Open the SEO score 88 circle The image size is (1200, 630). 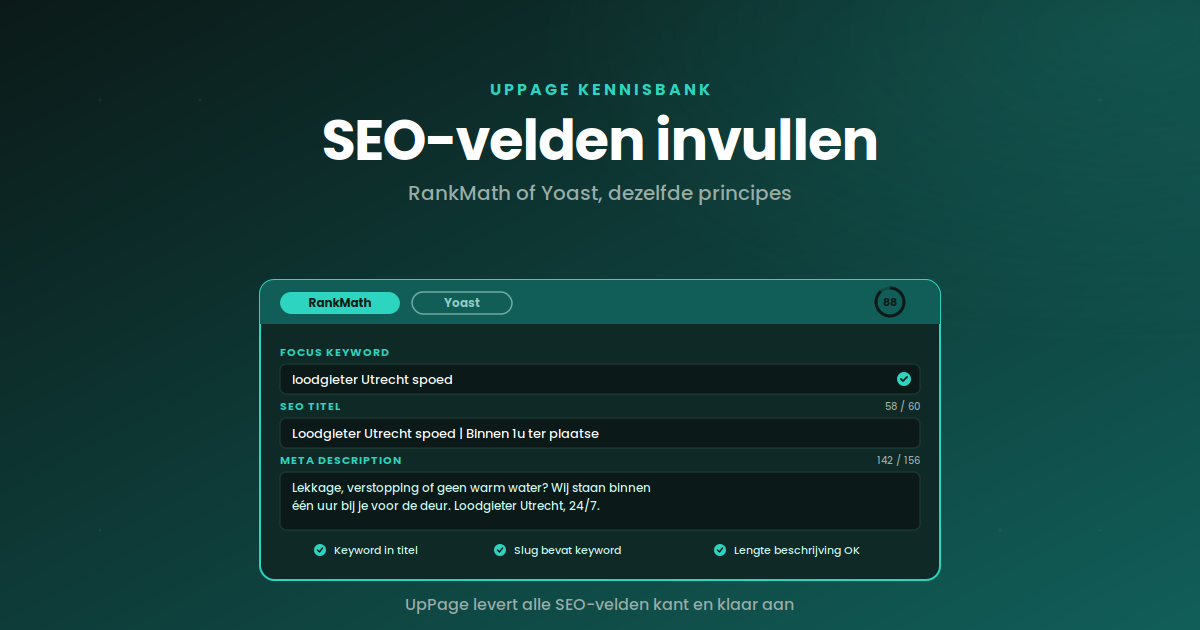890,302
